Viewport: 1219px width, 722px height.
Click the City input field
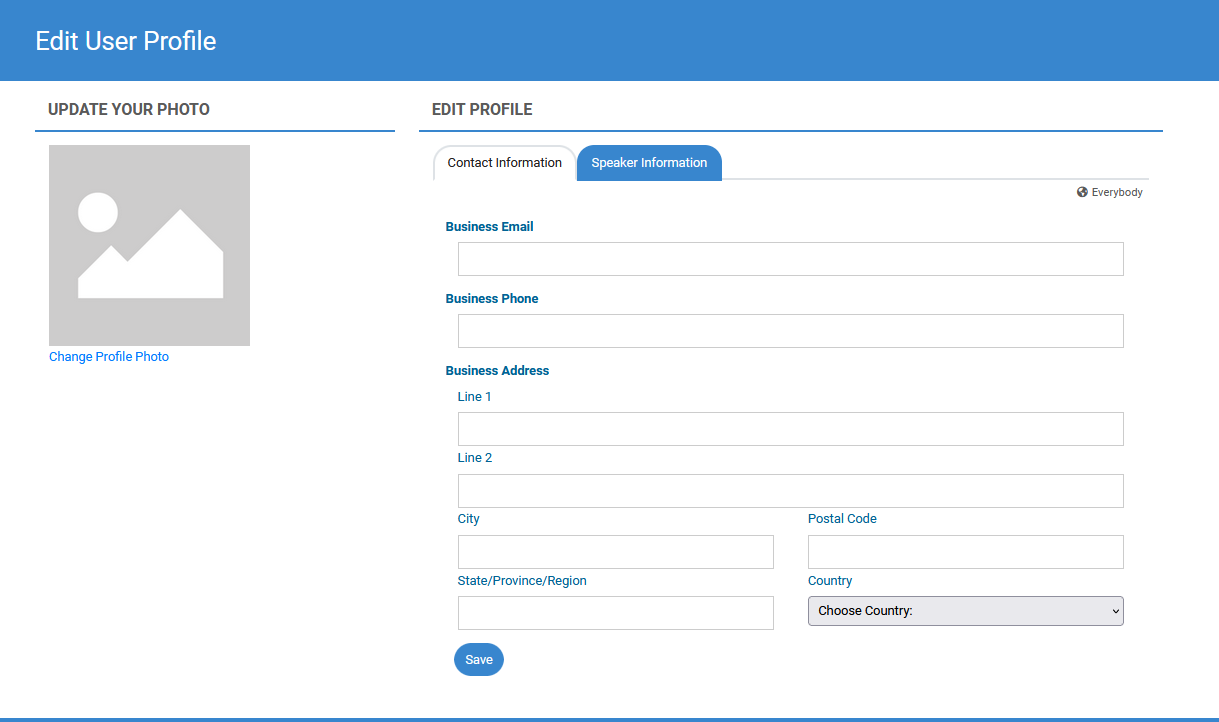pos(615,552)
